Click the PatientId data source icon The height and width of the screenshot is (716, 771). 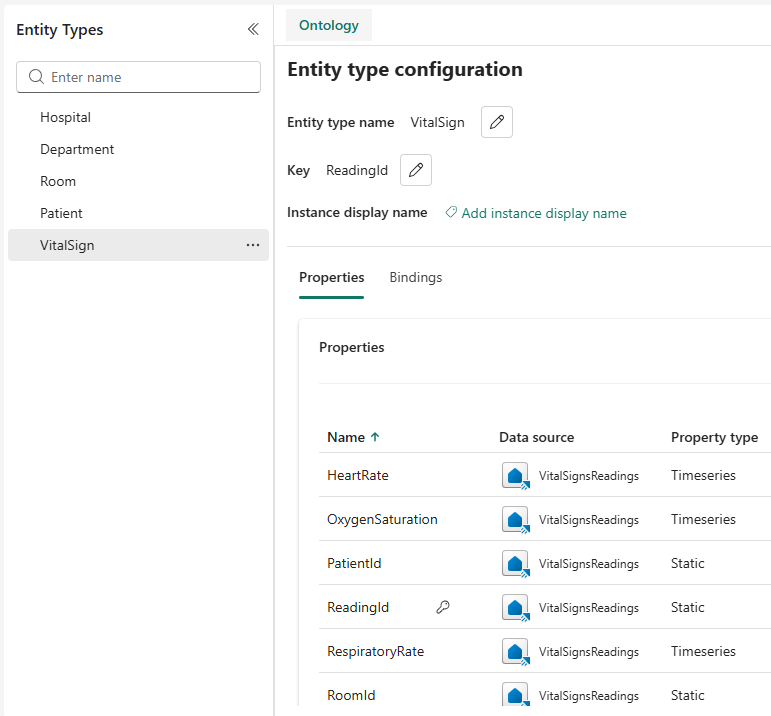(515, 564)
